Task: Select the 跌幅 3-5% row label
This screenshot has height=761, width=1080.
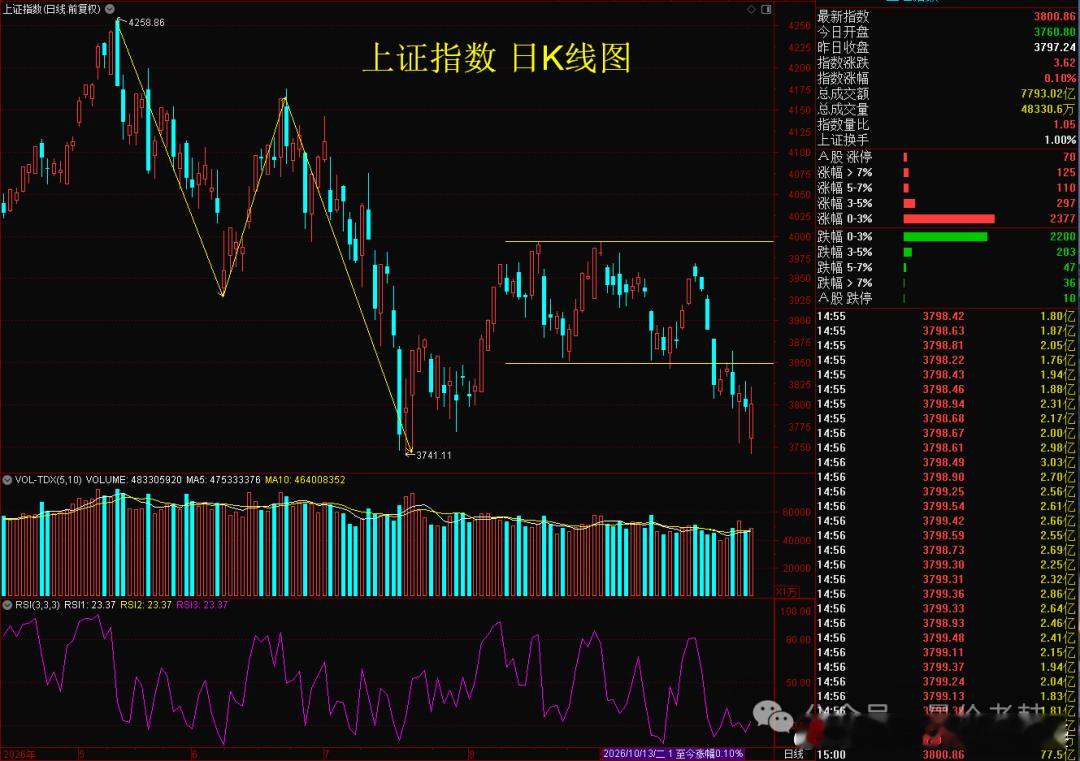Action: pos(844,252)
